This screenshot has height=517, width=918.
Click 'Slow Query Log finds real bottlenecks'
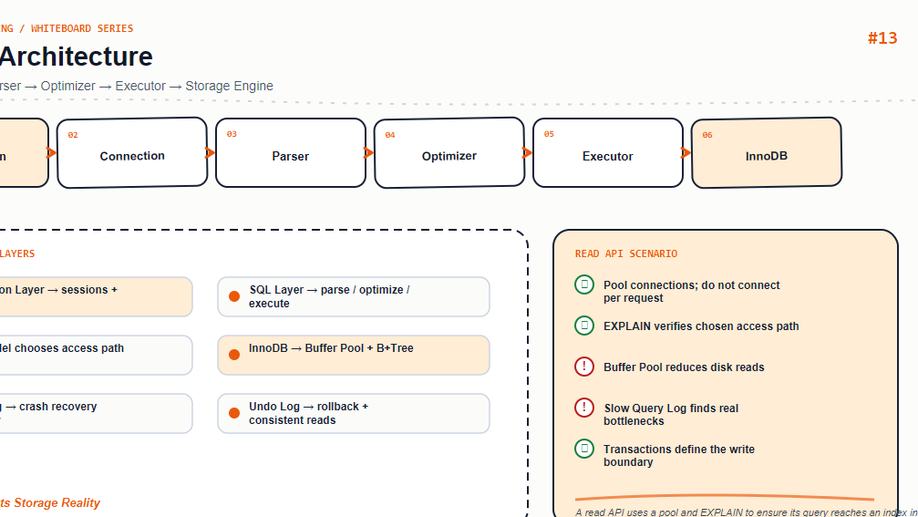click(671, 415)
